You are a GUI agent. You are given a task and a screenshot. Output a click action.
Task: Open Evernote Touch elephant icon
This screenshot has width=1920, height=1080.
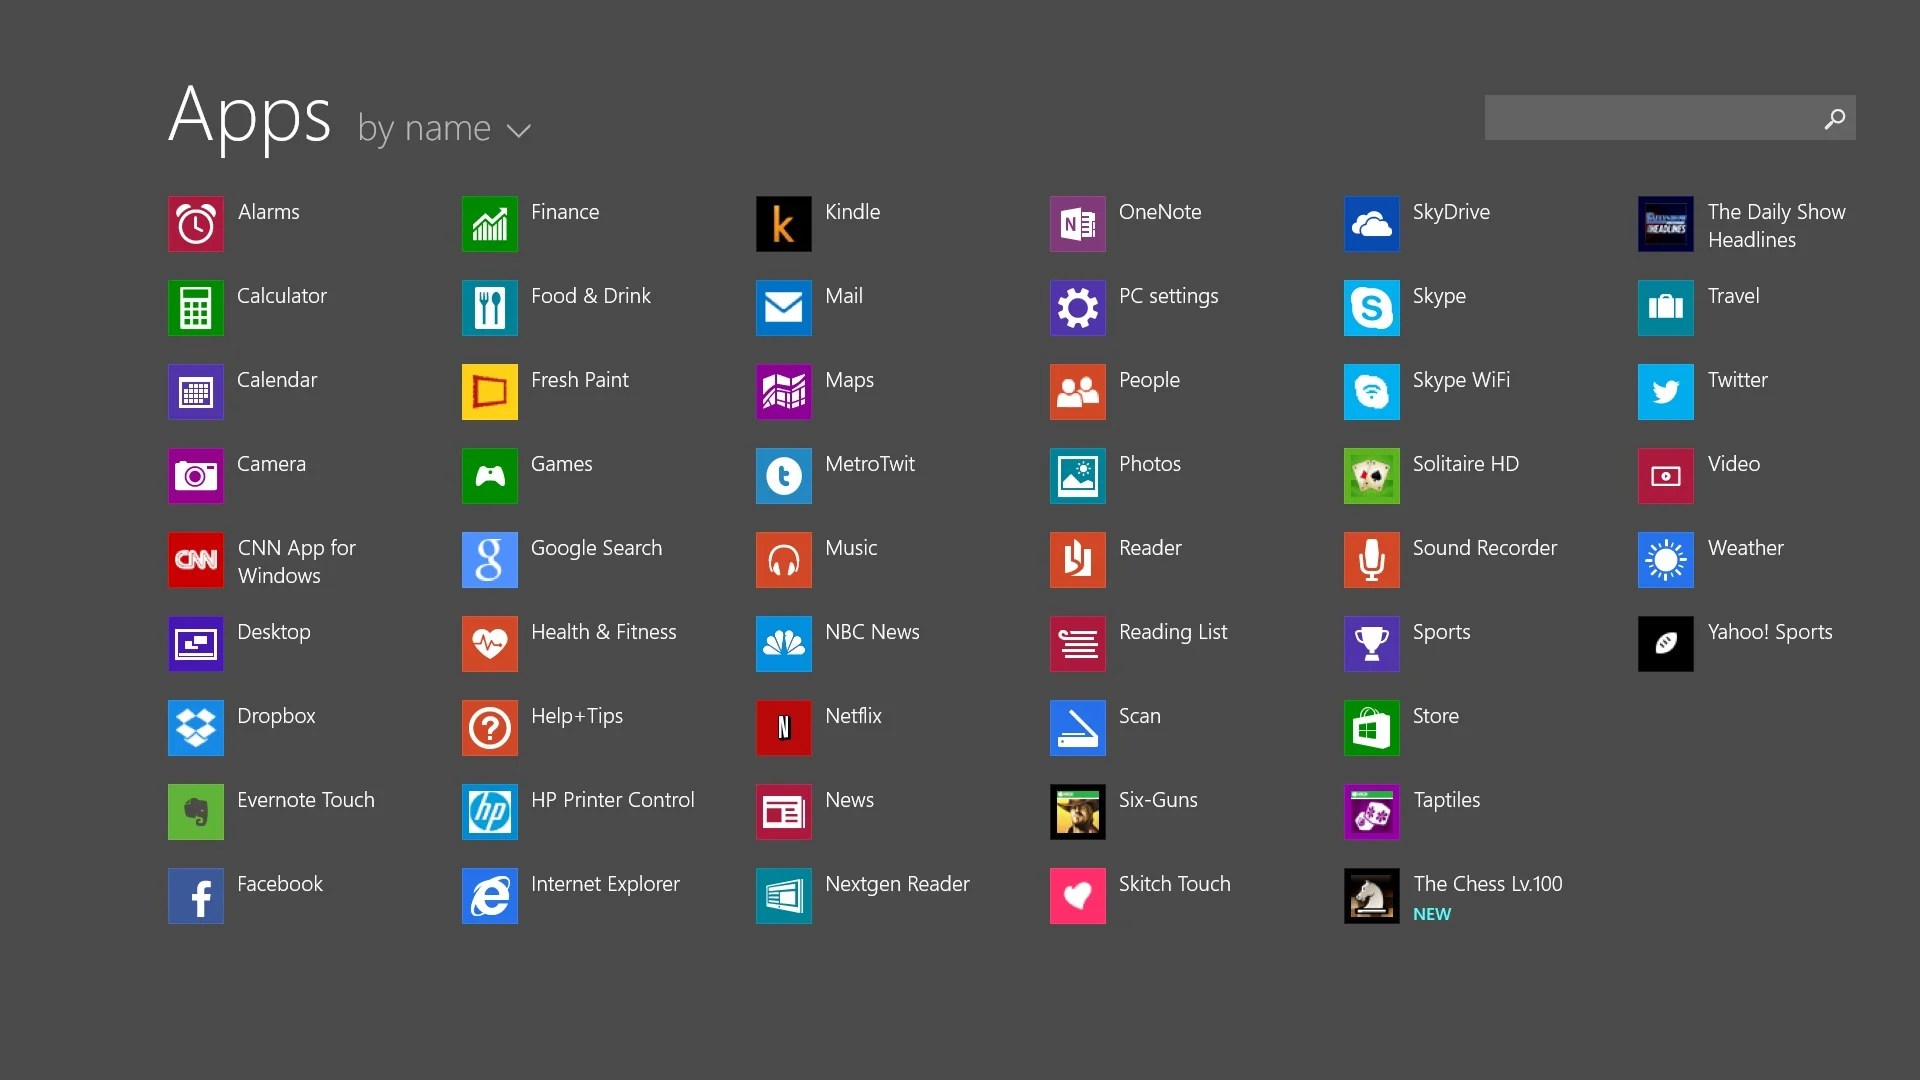[x=196, y=812]
